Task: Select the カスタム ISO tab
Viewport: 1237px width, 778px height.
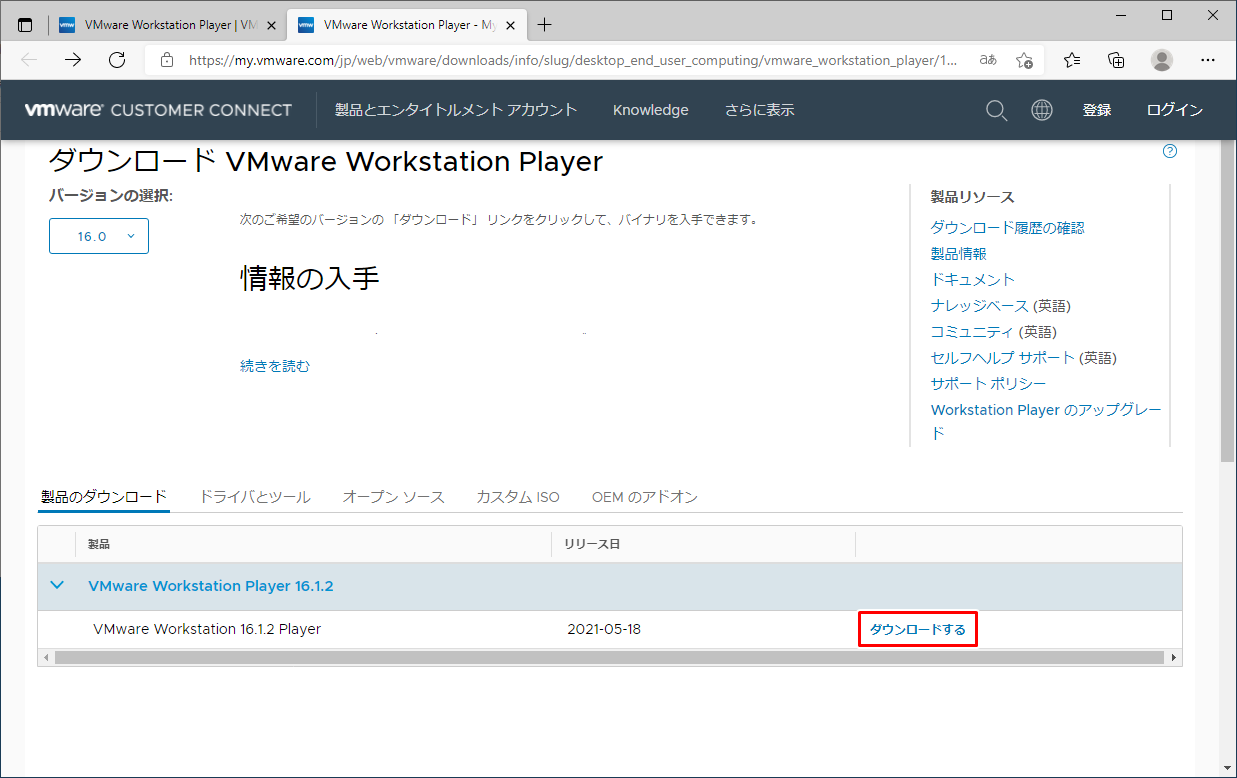Action: [x=517, y=497]
